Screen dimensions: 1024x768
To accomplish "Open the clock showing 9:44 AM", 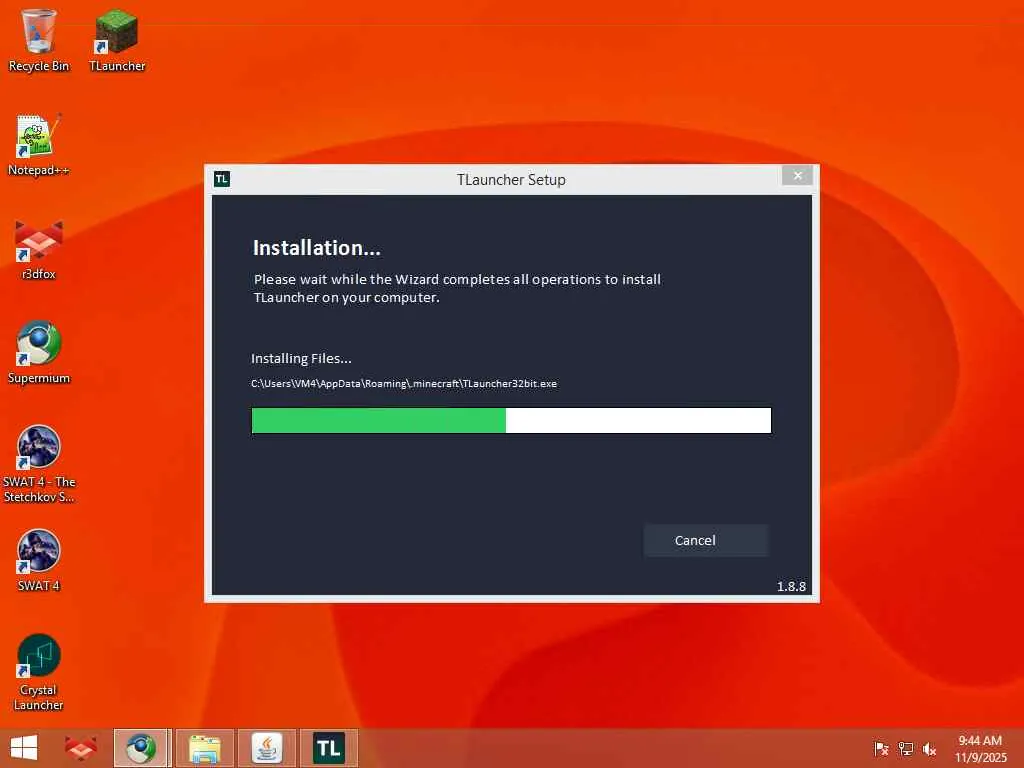I will tap(980, 748).
